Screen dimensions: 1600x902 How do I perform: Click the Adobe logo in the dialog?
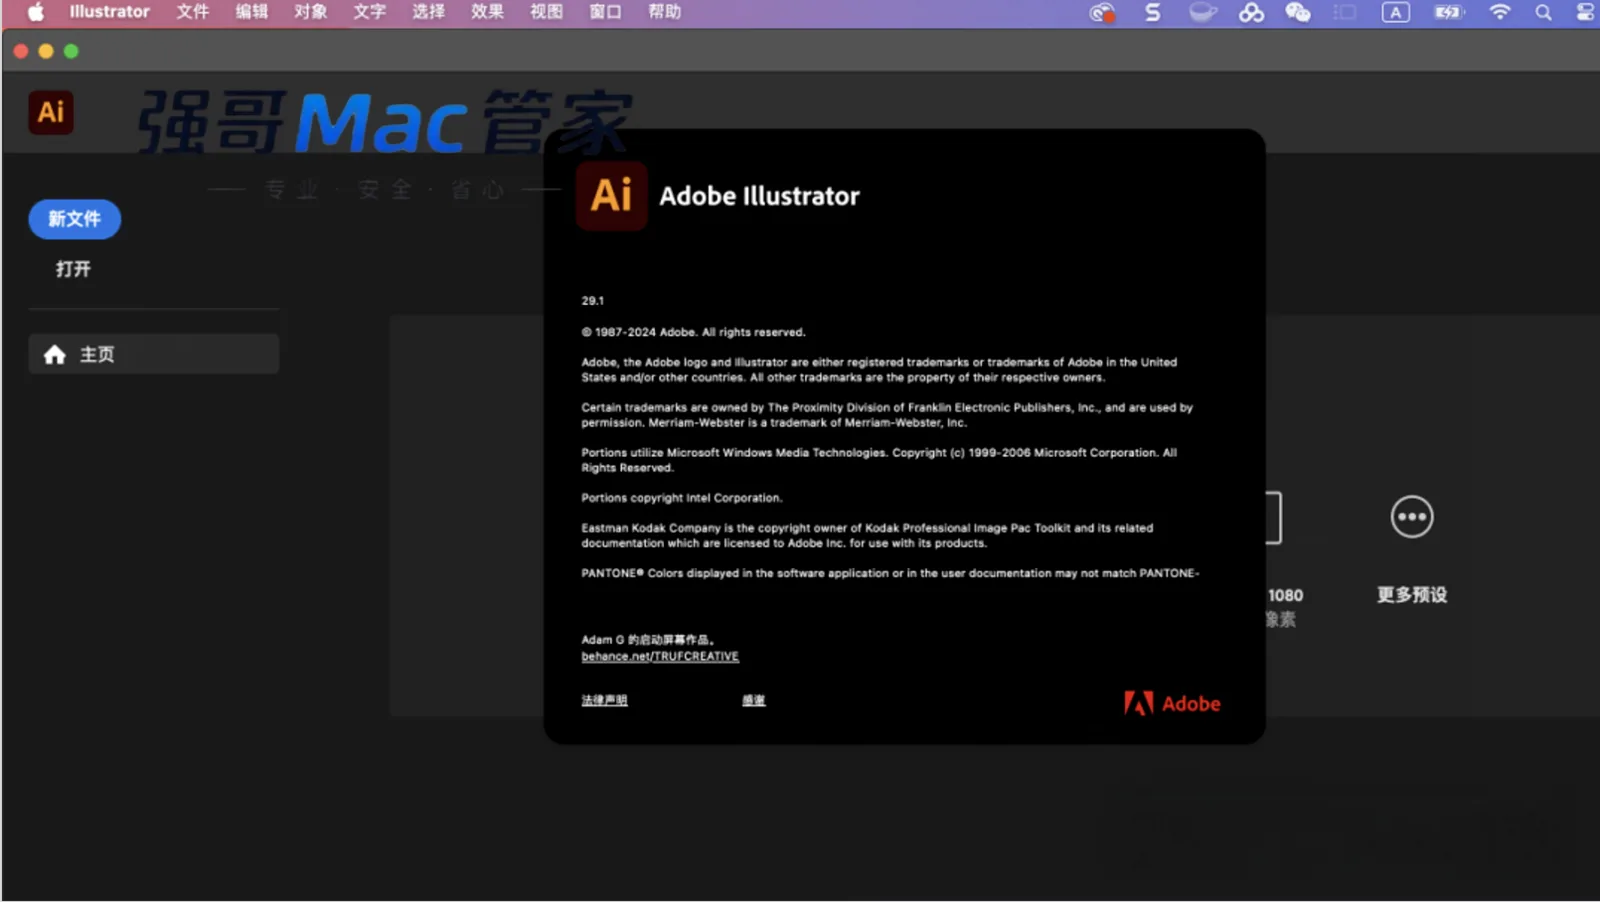pos(1172,704)
